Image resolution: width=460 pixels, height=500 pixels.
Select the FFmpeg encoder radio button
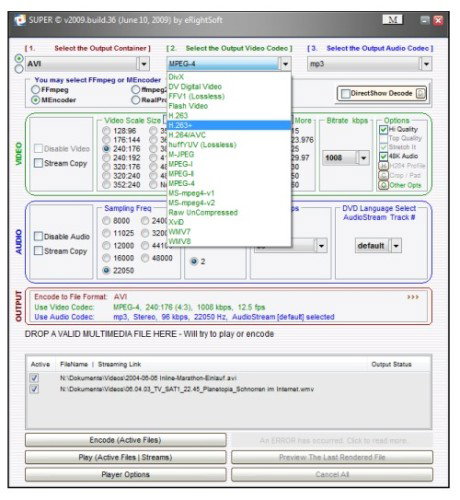coord(35,90)
